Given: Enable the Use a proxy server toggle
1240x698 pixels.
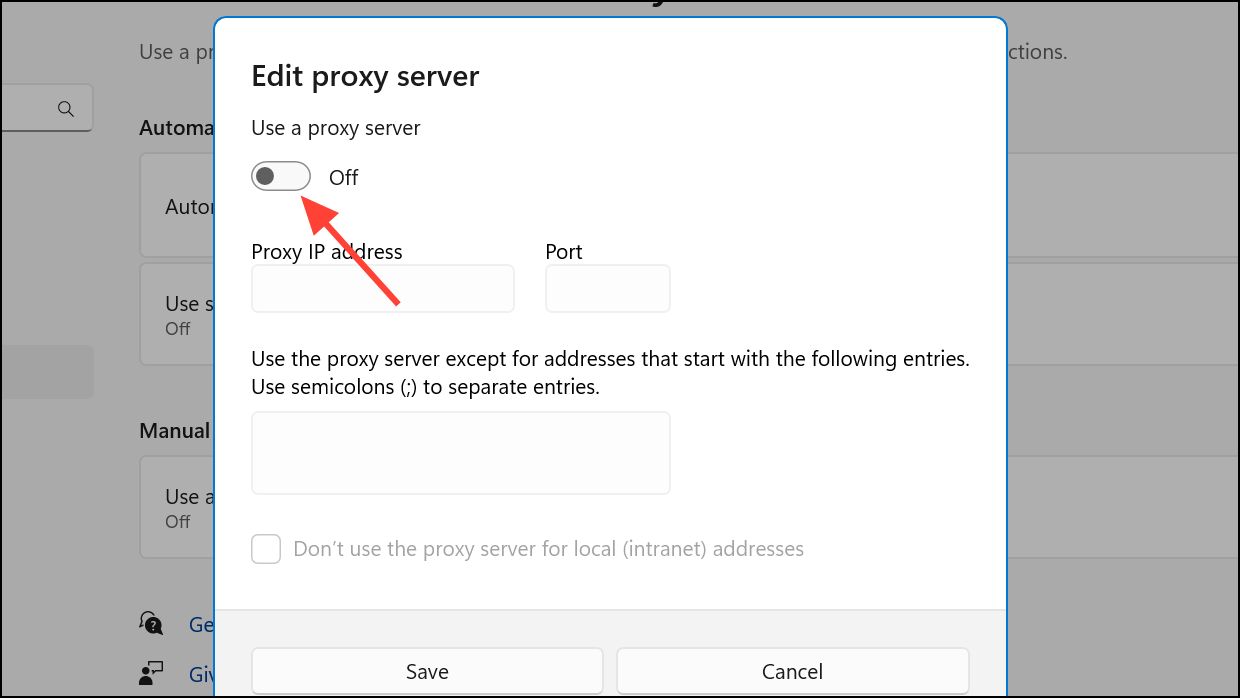Looking at the screenshot, I should (x=281, y=176).
